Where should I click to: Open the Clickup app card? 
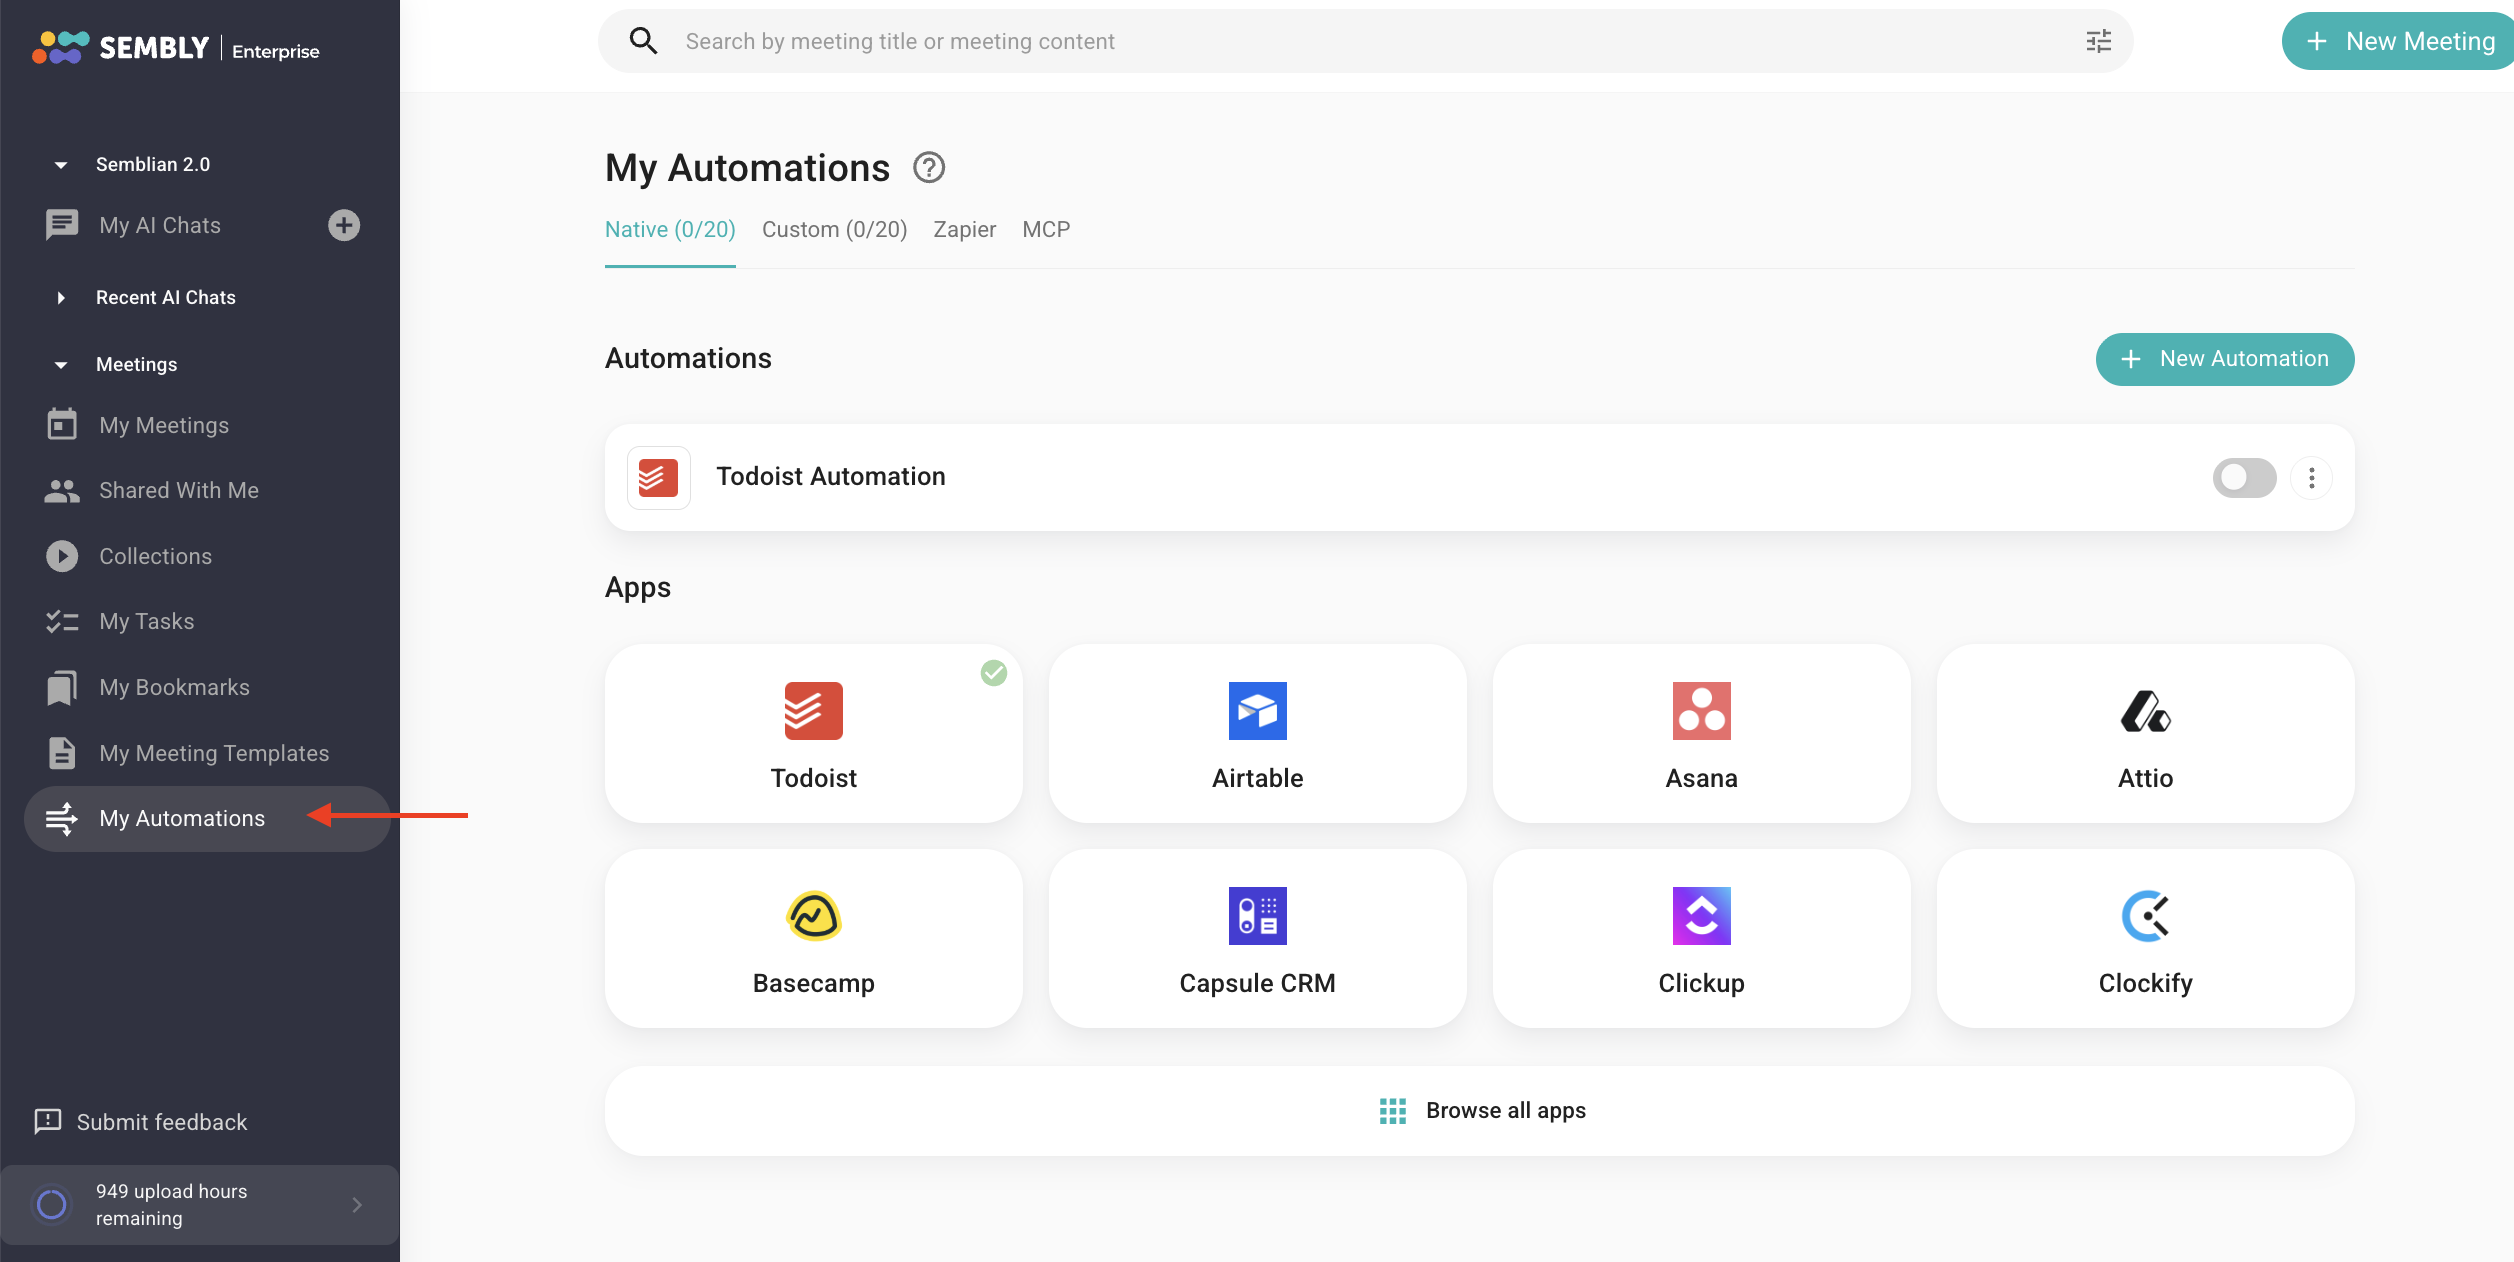[1701, 939]
